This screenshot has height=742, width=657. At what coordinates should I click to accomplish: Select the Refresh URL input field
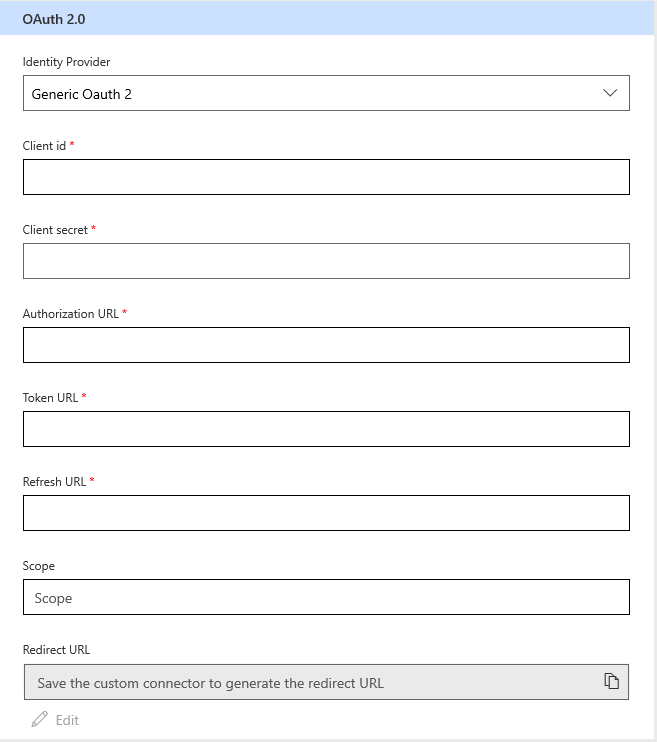[x=326, y=513]
